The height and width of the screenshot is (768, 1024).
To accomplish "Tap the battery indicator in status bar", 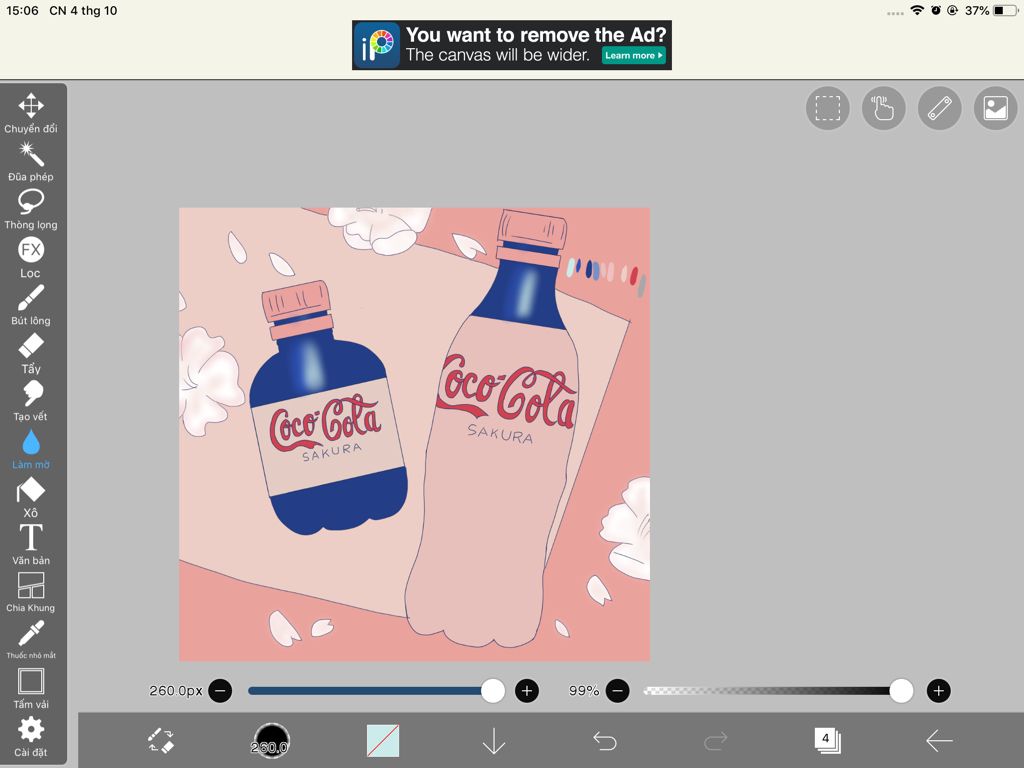I will 1004,10.
